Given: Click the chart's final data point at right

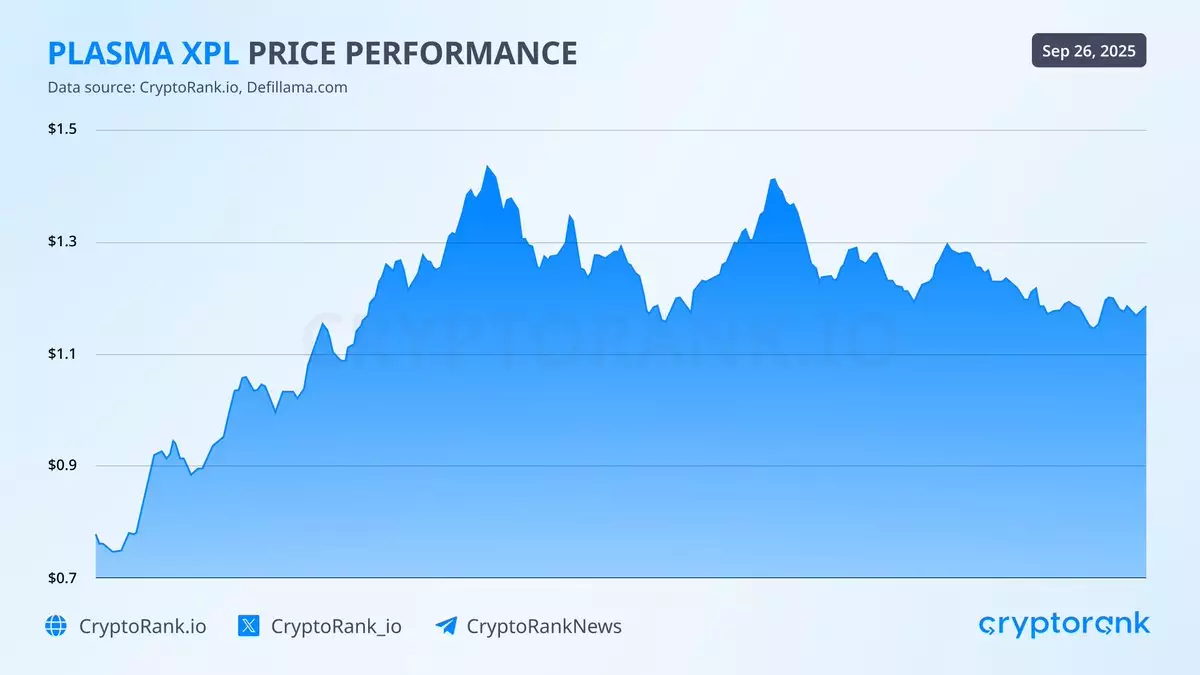Looking at the screenshot, I should [x=1144, y=307].
